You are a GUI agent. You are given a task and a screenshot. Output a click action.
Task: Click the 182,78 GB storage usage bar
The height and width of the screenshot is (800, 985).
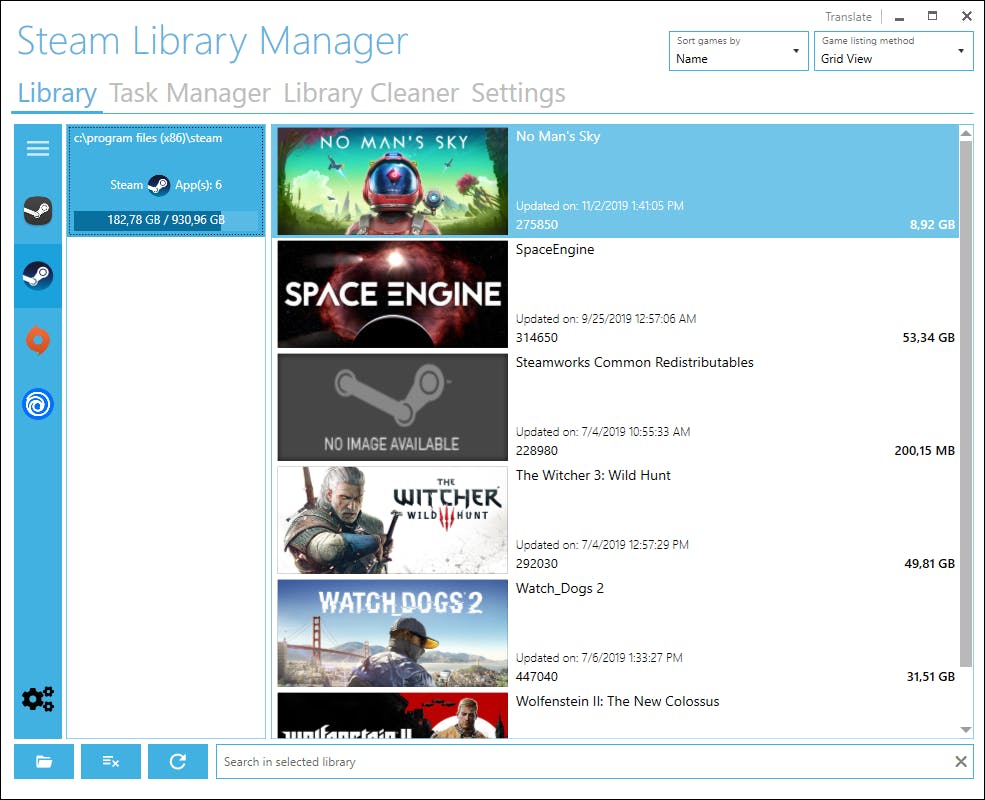point(166,220)
